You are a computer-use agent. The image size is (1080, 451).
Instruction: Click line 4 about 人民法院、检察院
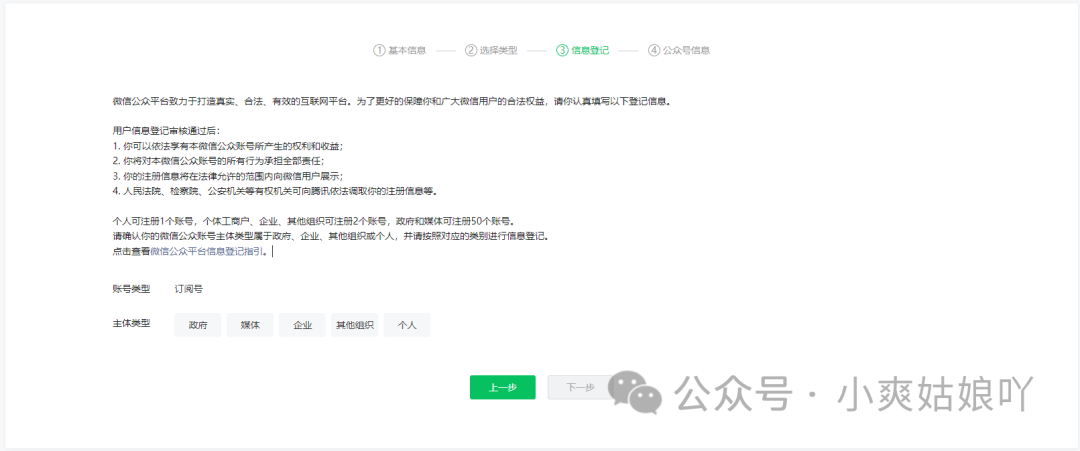pyautogui.click(x=275, y=191)
